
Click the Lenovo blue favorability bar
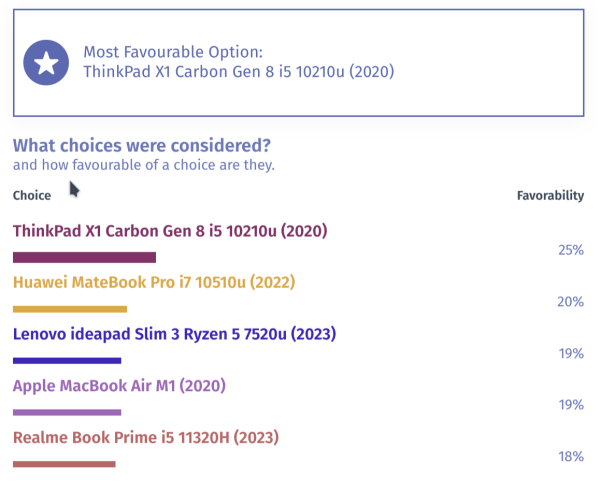click(67, 360)
